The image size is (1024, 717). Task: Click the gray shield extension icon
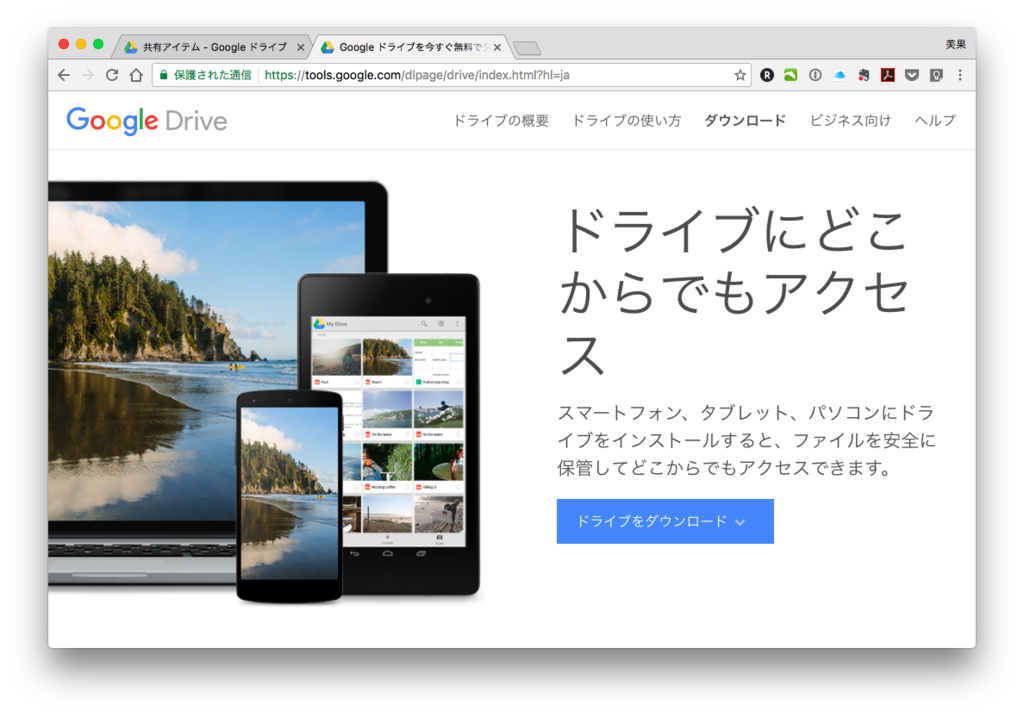(x=936, y=75)
